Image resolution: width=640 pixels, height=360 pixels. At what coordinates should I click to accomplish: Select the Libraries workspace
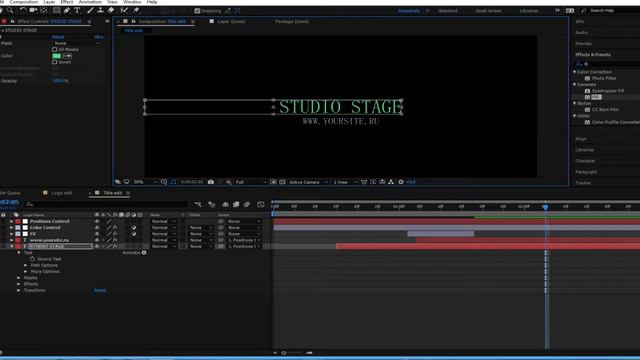529,11
